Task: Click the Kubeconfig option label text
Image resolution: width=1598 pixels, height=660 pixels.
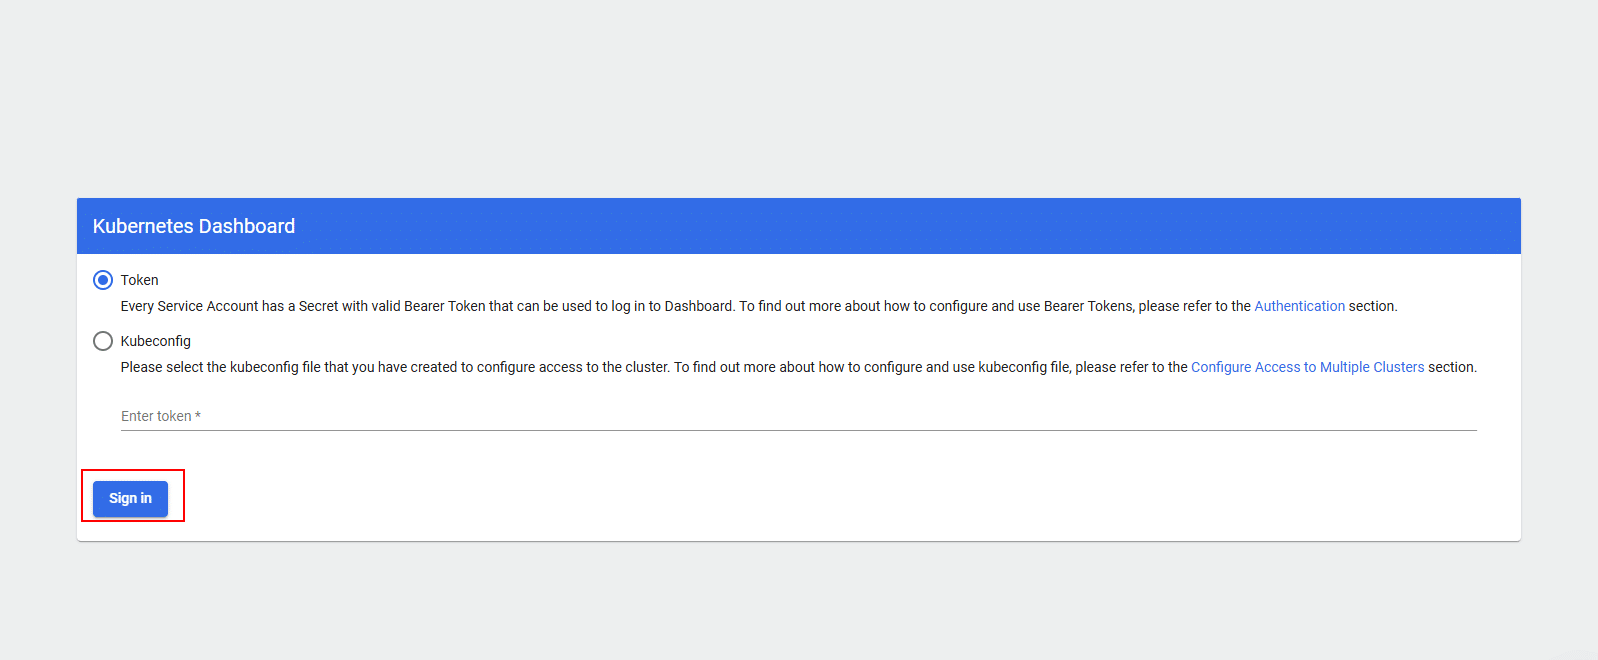Action: (155, 341)
